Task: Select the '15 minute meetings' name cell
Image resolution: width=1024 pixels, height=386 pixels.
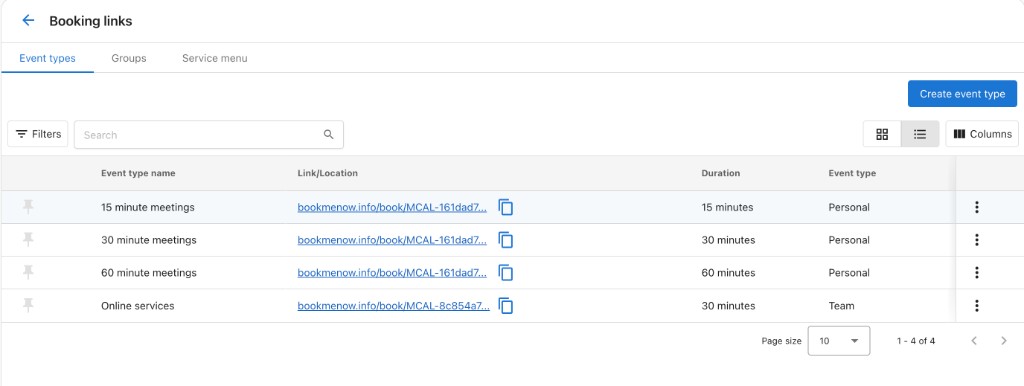Action: [x=148, y=207]
